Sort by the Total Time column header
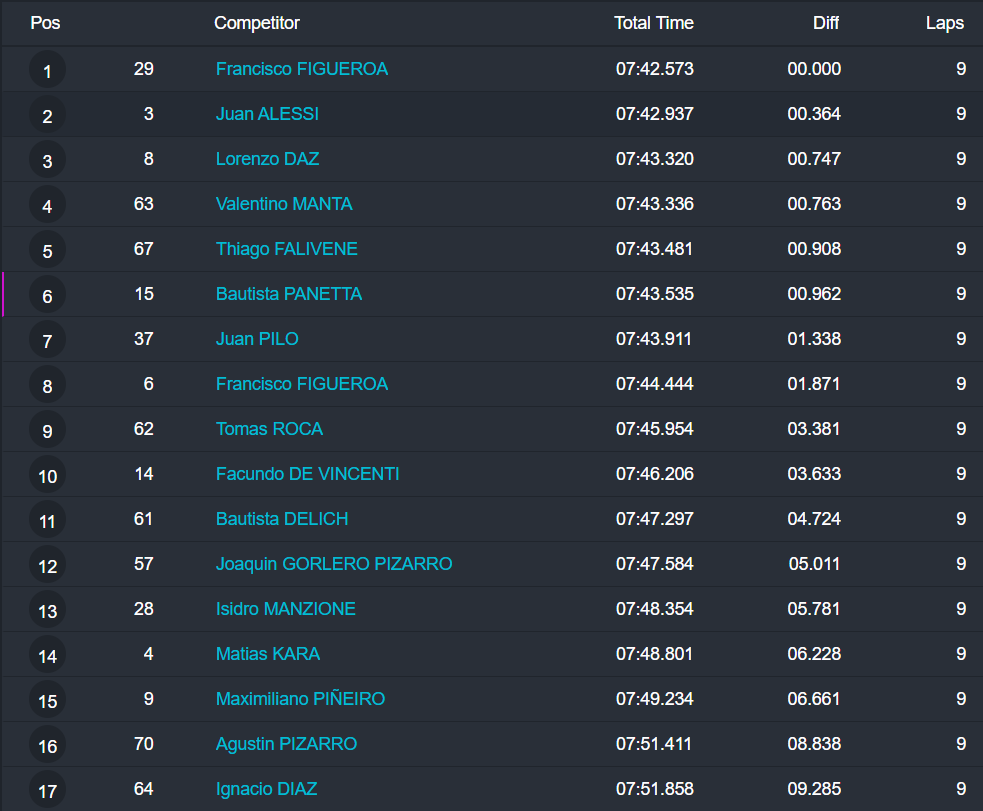 click(653, 23)
